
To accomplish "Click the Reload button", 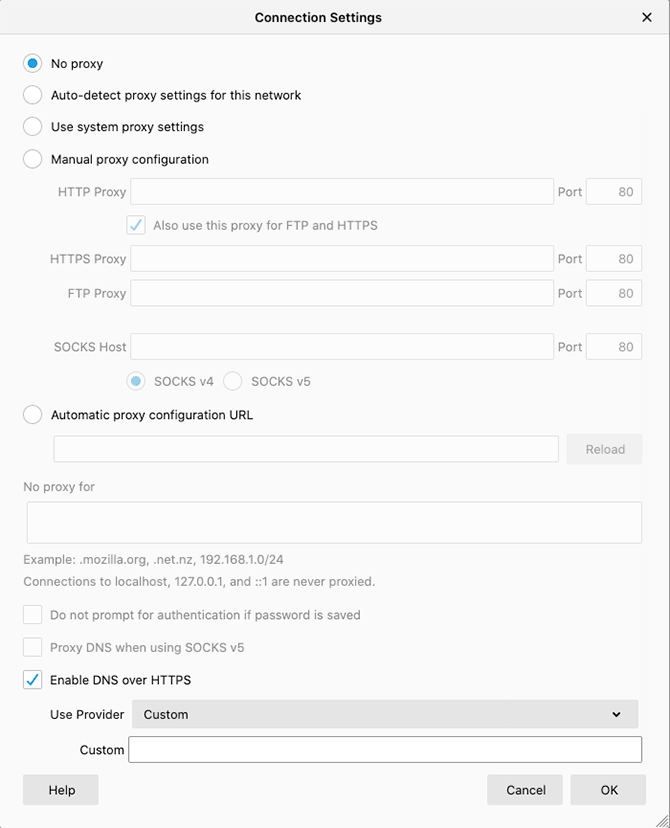I will pyautogui.click(x=605, y=449).
